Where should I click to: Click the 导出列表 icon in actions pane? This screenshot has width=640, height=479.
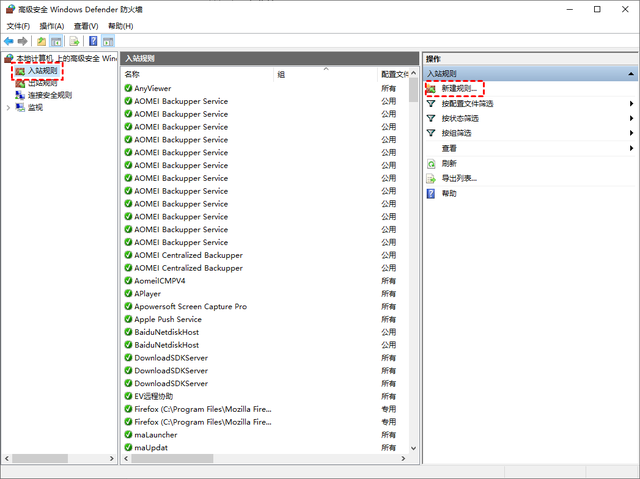coord(431,178)
